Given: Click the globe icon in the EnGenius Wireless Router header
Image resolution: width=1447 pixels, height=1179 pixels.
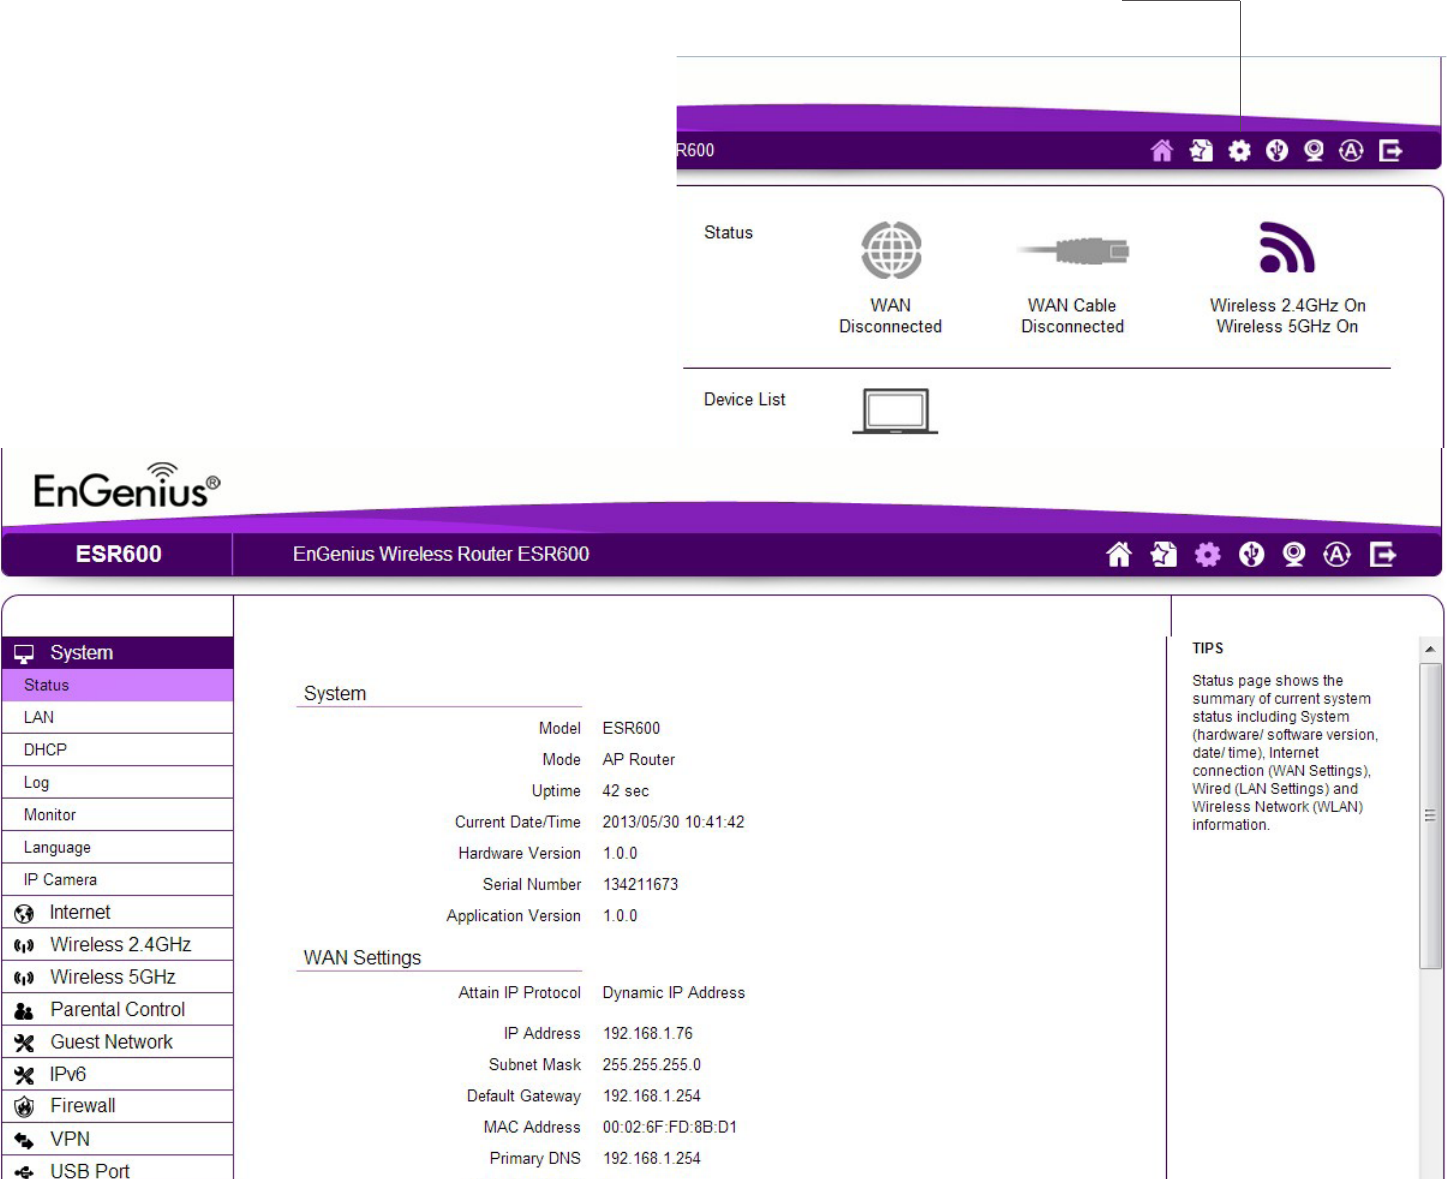Looking at the screenshot, I should (1251, 554).
